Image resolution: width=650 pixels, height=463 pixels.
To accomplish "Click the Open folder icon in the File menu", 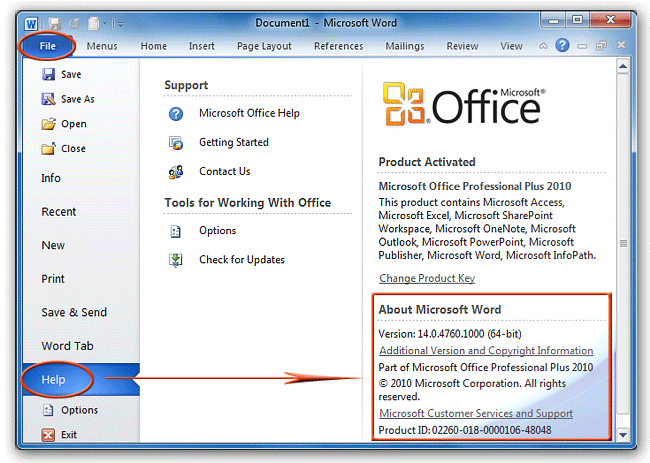I will point(49,124).
